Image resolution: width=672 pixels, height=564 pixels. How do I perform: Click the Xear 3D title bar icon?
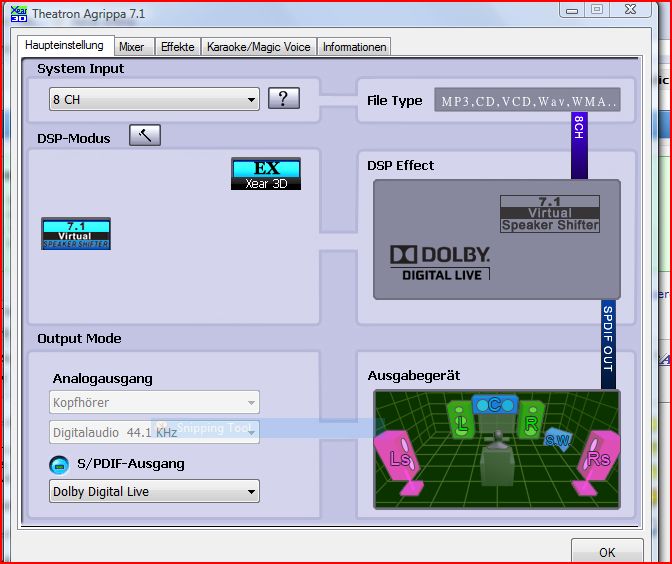pyautogui.click(x=18, y=14)
